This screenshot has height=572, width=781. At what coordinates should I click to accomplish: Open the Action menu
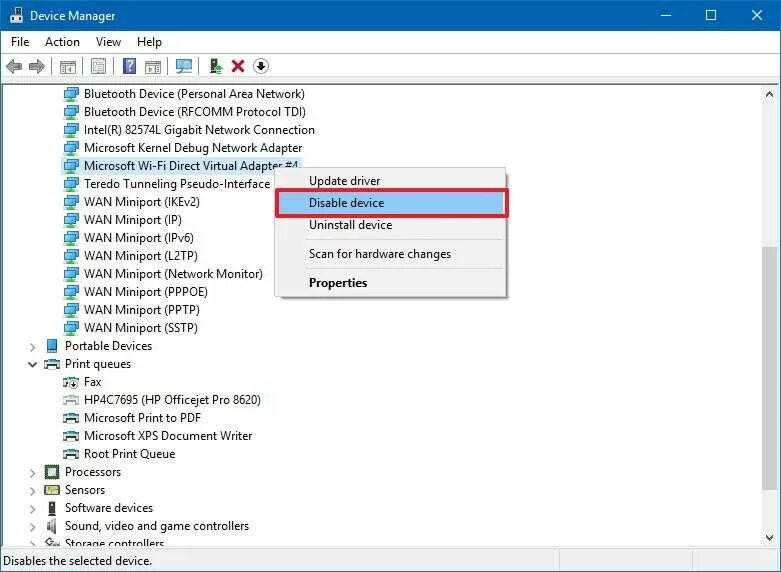62,42
